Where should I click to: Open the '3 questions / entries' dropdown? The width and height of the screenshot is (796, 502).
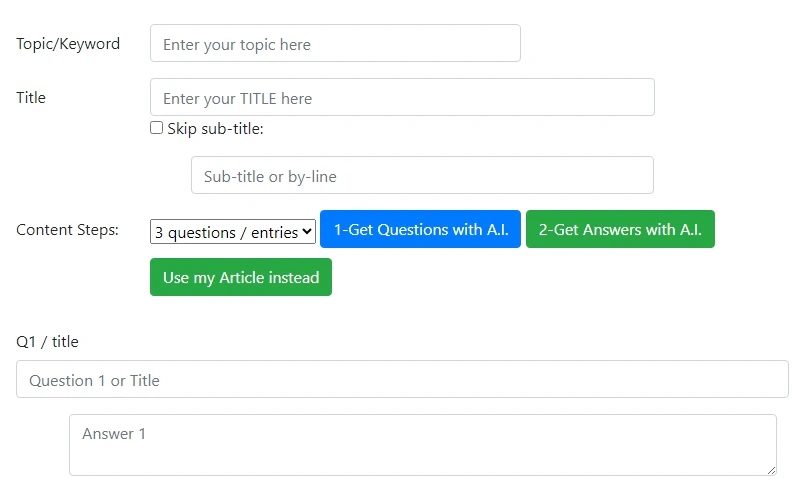(232, 232)
